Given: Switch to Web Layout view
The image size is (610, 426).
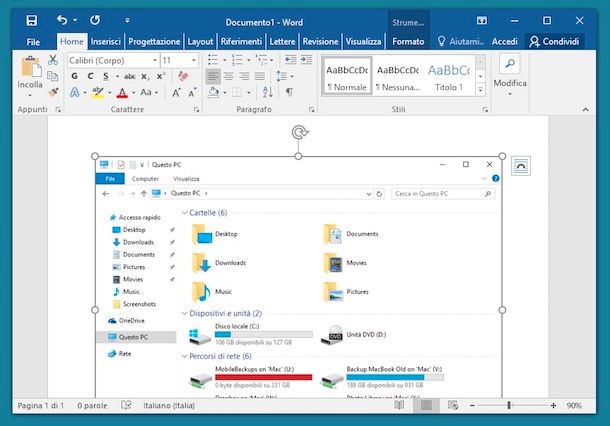Looking at the screenshot, I should point(453,405).
